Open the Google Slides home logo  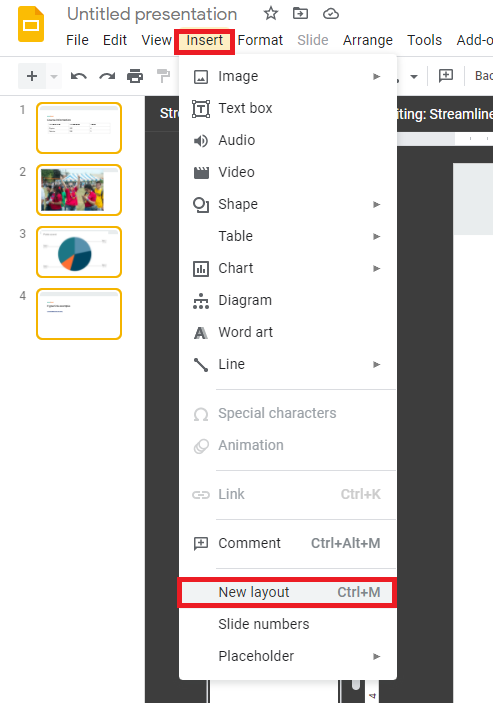pos(31,24)
